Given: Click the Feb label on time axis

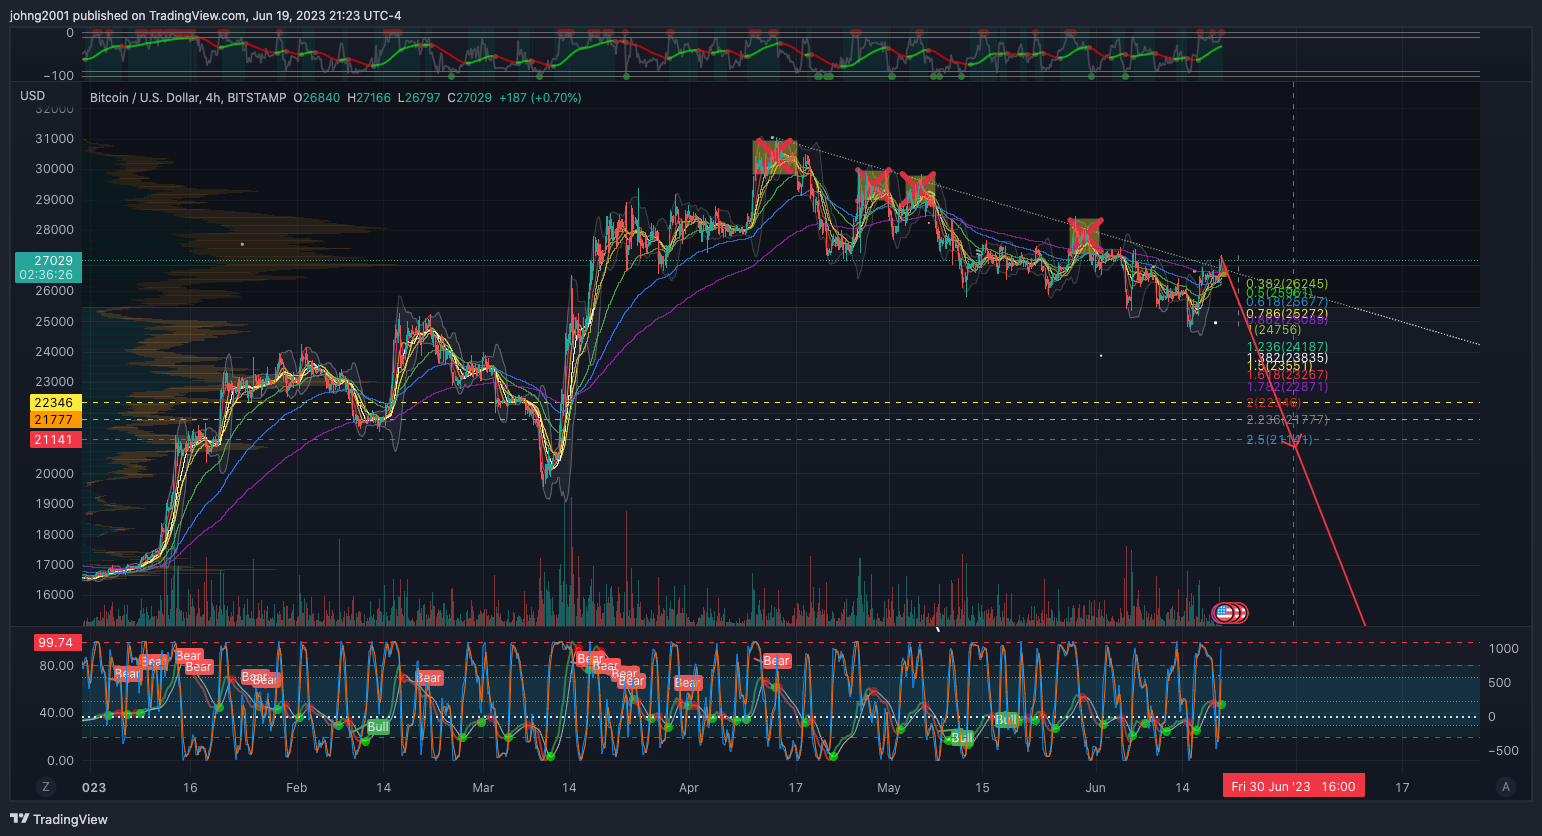Looking at the screenshot, I should click(x=297, y=788).
